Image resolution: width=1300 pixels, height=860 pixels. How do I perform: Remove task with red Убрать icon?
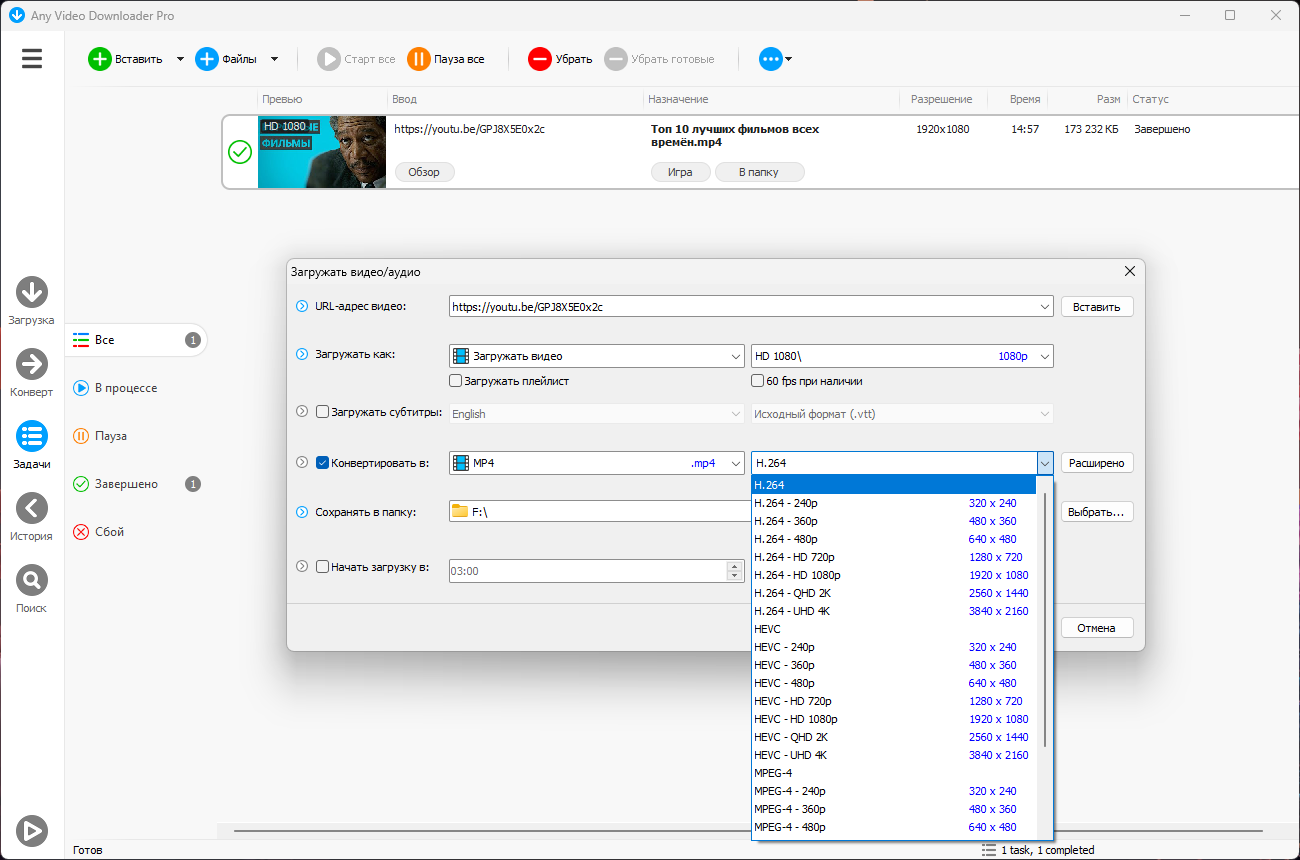click(x=540, y=59)
